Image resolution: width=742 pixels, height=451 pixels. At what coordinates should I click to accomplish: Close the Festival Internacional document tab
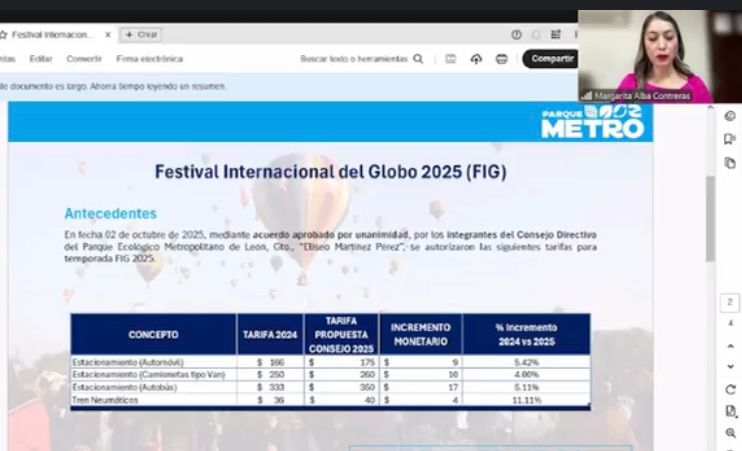click(x=108, y=34)
